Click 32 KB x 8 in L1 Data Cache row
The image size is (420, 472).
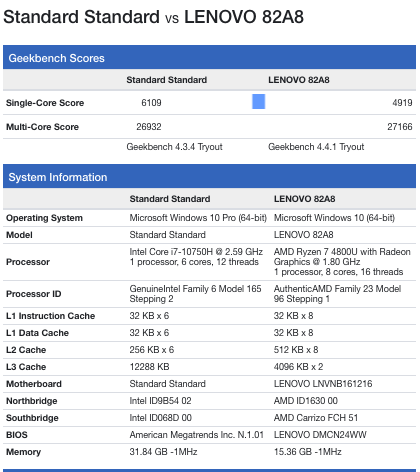[293, 333]
